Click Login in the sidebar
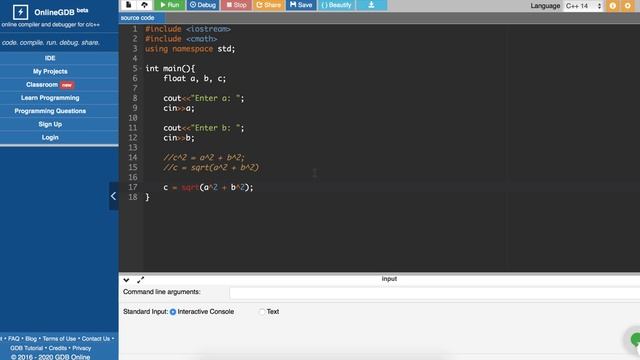The height and width of the screenshot is (360, 640). pyautogui.click(x=50, y=138)
